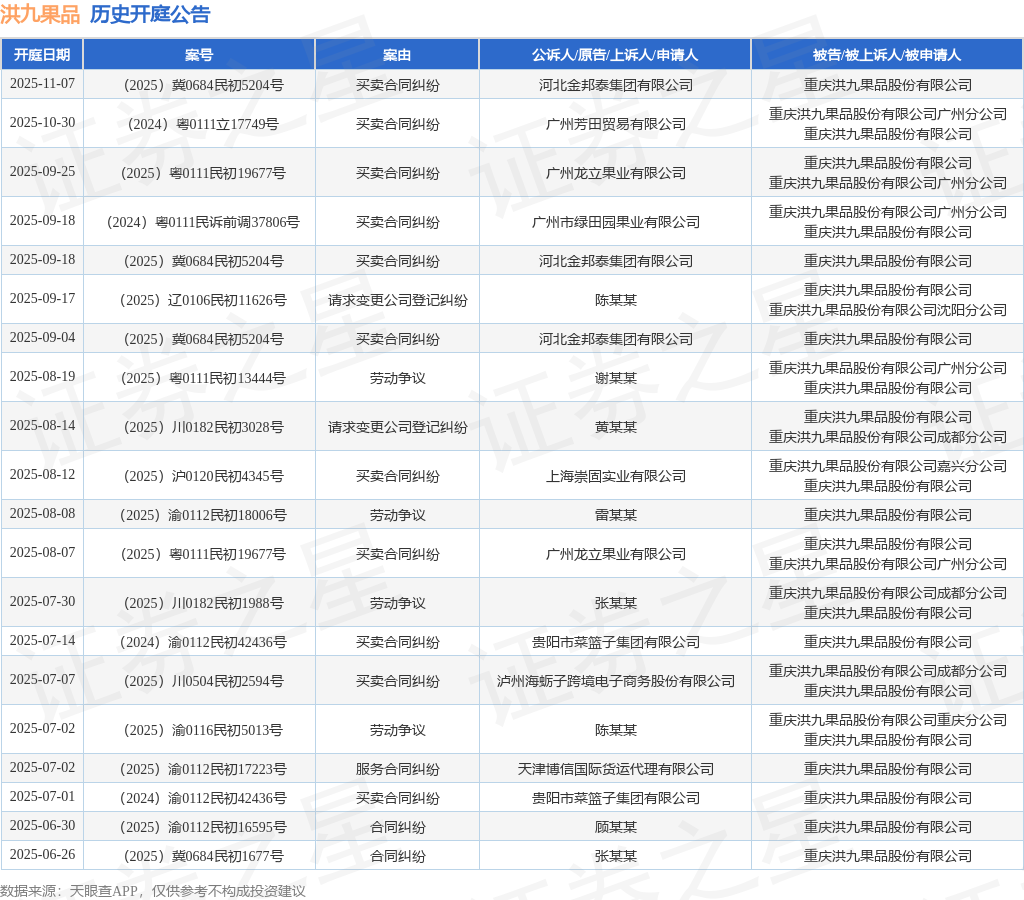Click plaintiff 顾某某
The image size is (1024, 900).
coord(615,828)
